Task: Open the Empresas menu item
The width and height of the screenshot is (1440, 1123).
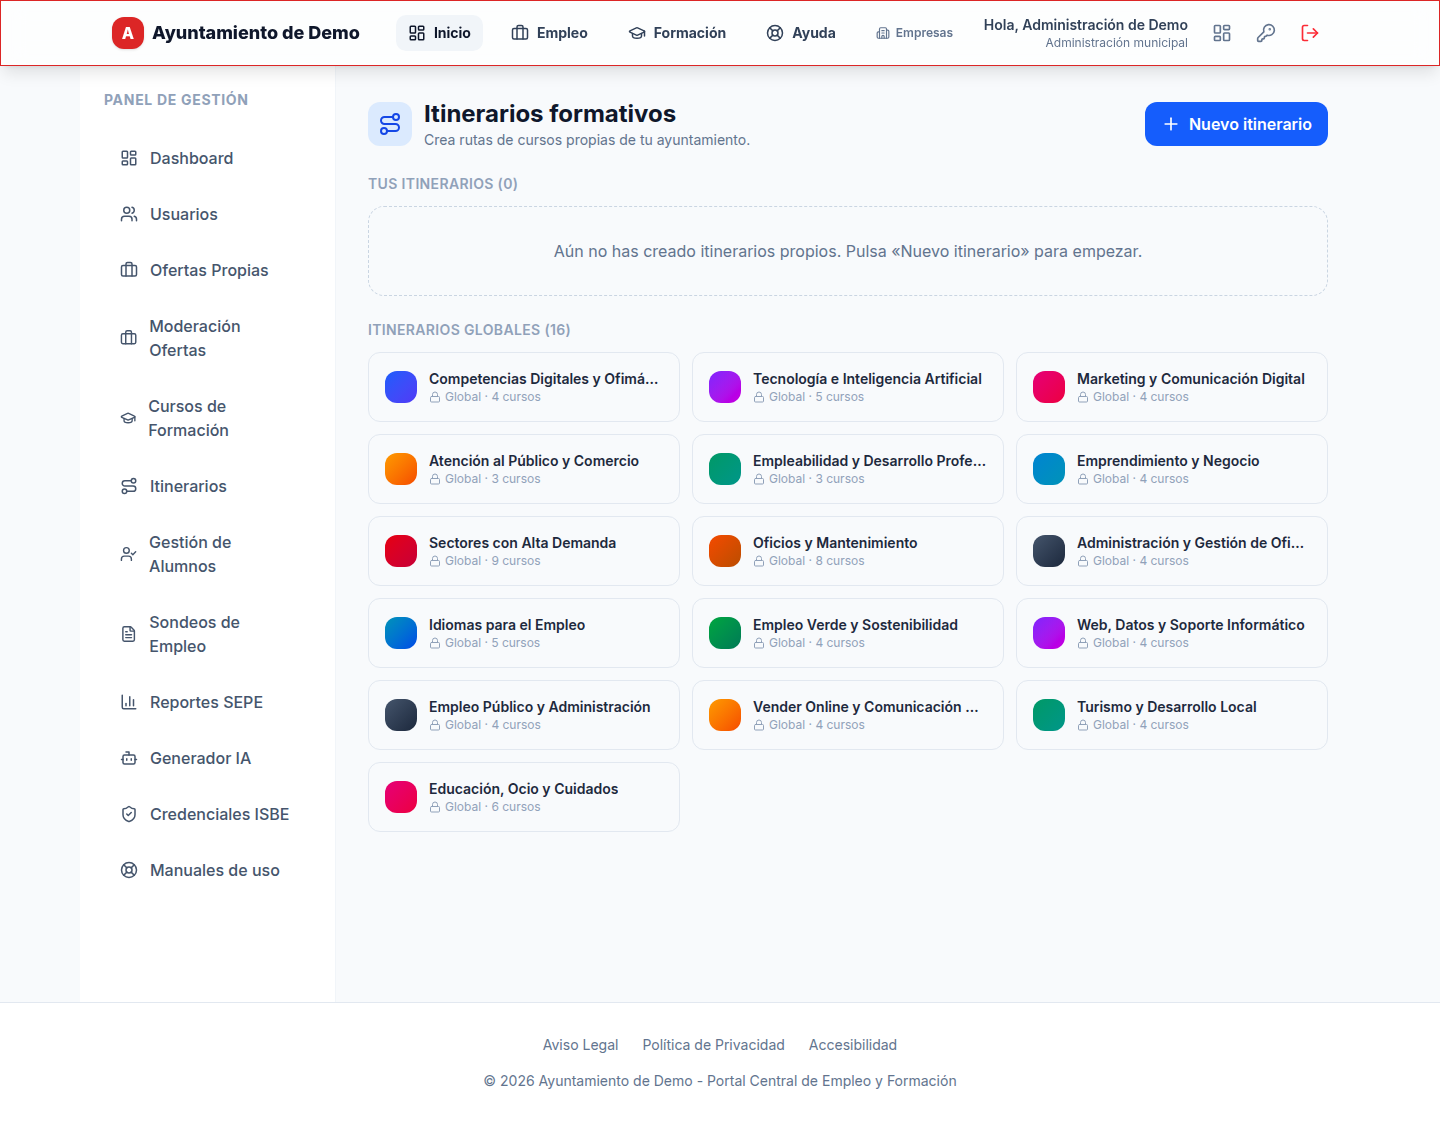Action: (914, 33)
